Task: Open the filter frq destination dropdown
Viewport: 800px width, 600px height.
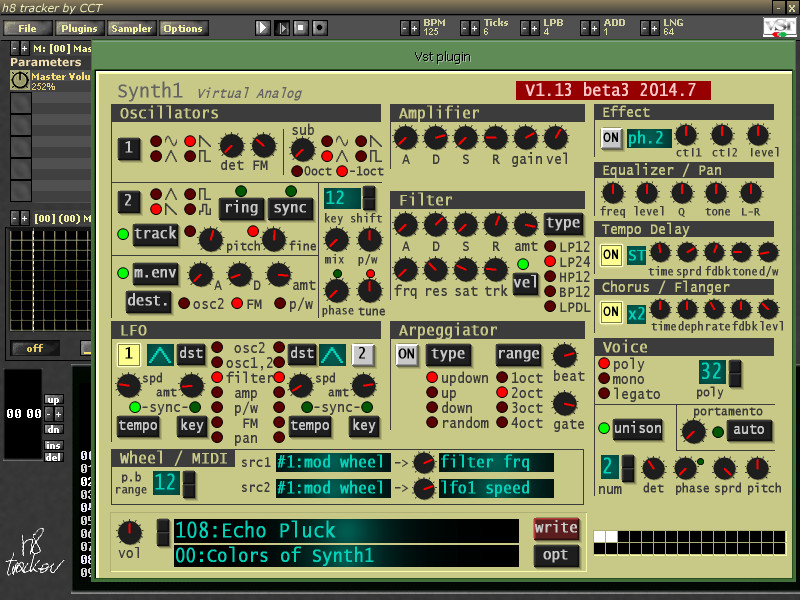Action: pyautogui.click(x=496, y=462)
